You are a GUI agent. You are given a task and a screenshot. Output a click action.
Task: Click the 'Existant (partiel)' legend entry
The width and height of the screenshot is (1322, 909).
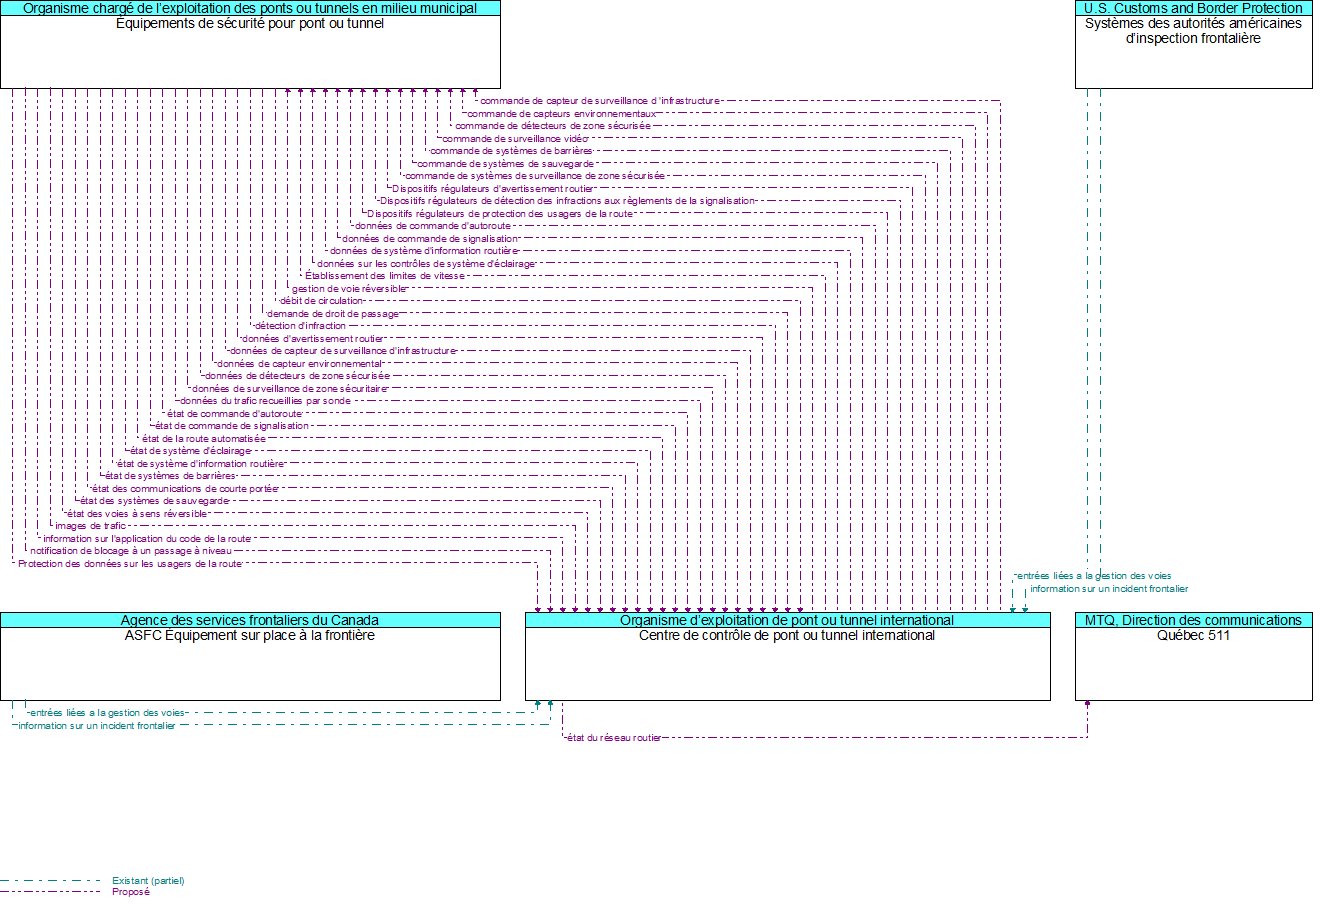[148, 881]
